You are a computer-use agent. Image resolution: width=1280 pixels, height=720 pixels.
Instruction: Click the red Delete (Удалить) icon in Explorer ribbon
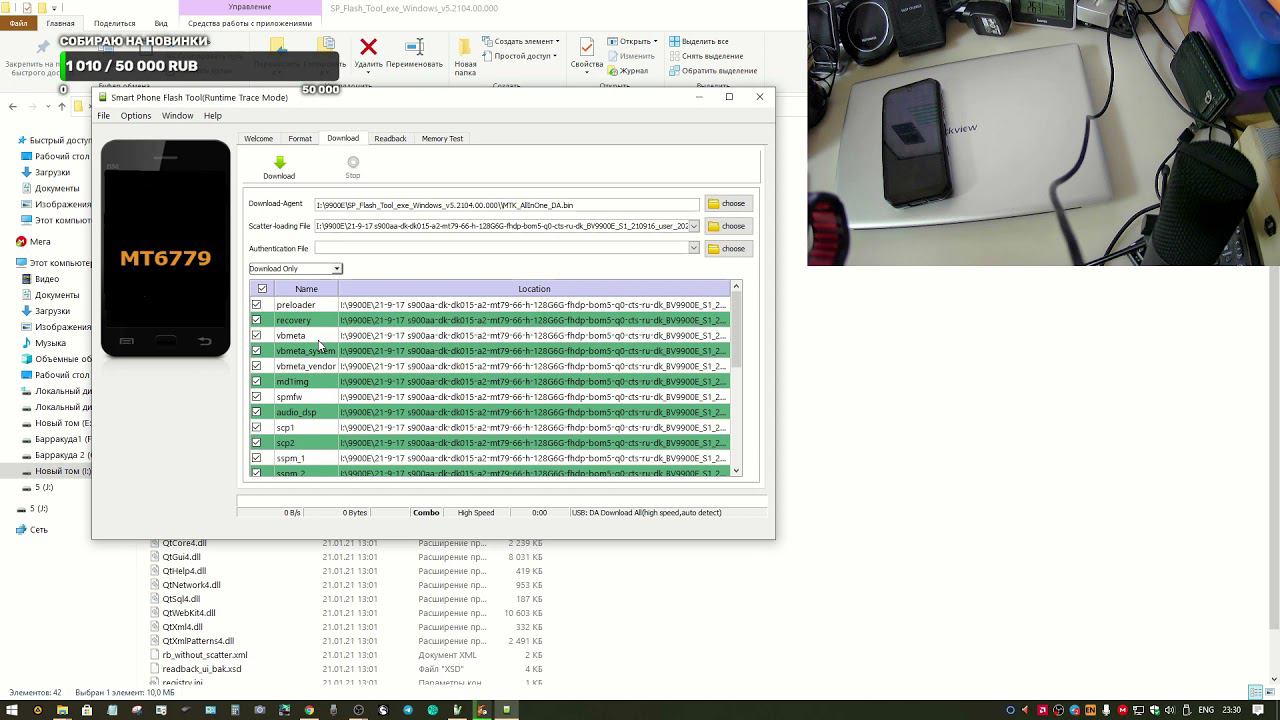(369, 47)
